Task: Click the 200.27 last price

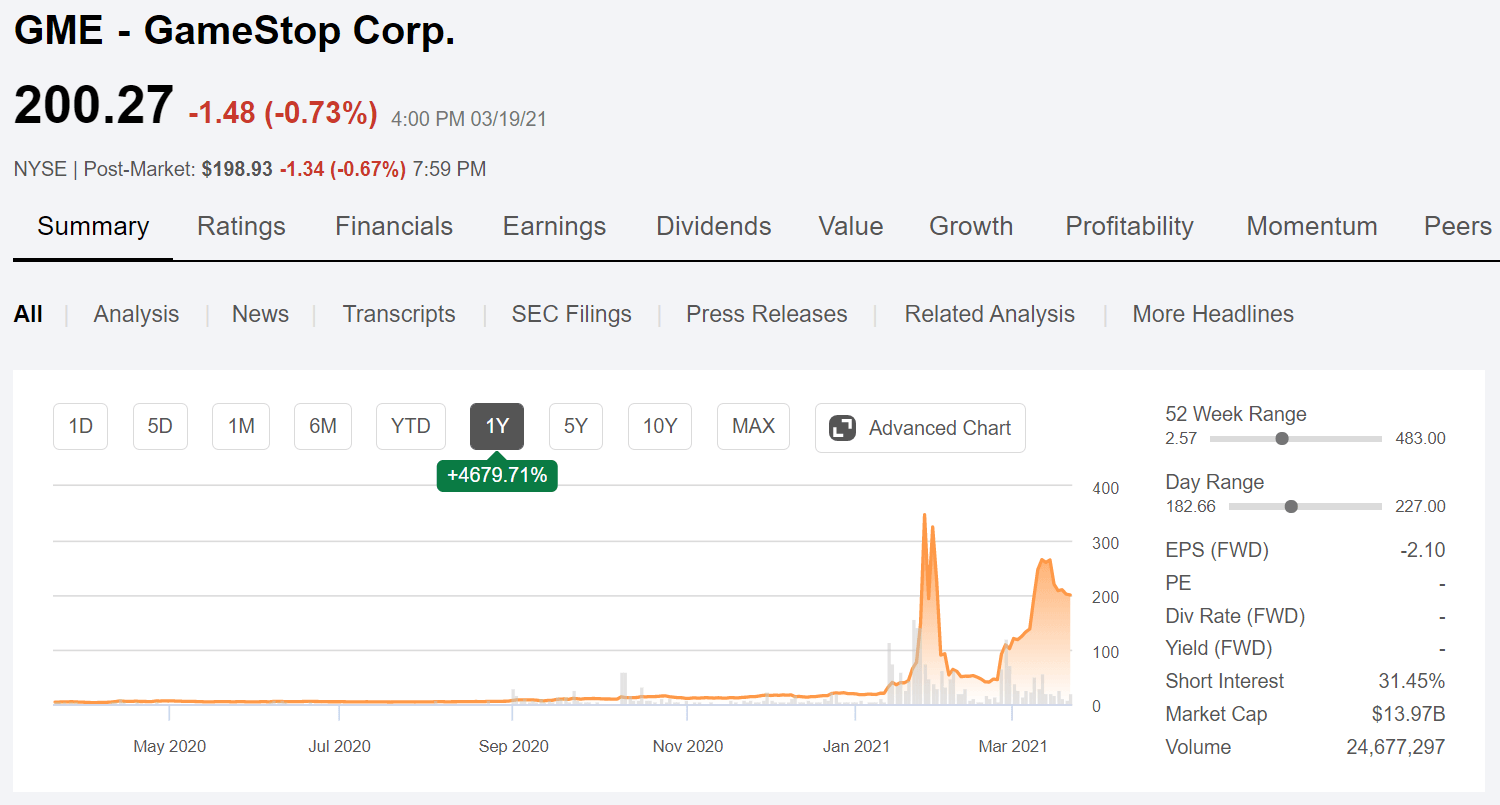Action: pyautogui.click(x=94, y=106)
